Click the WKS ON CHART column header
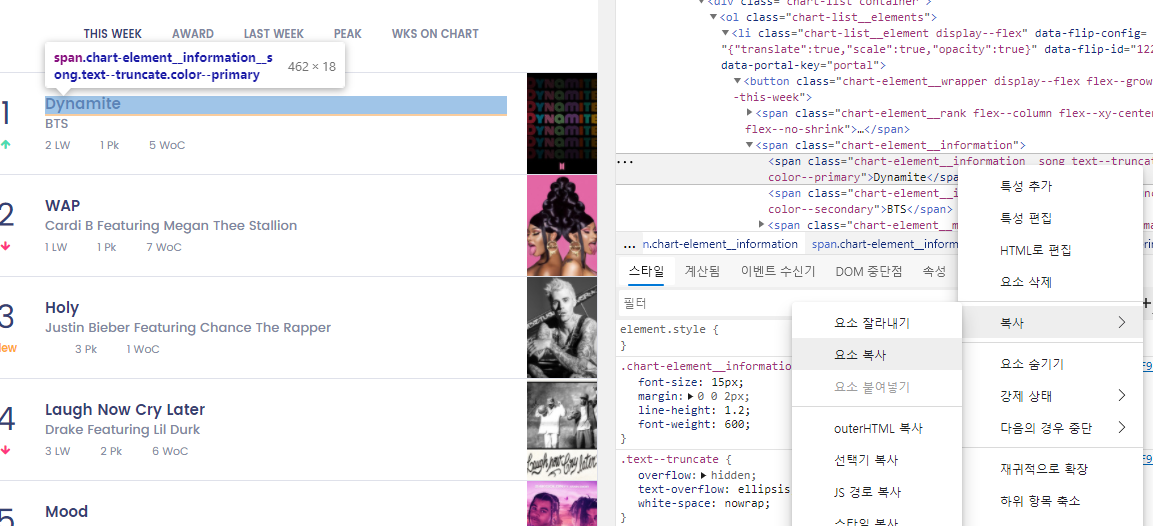Screen dimensions: 1153x526 pos(435,34)
